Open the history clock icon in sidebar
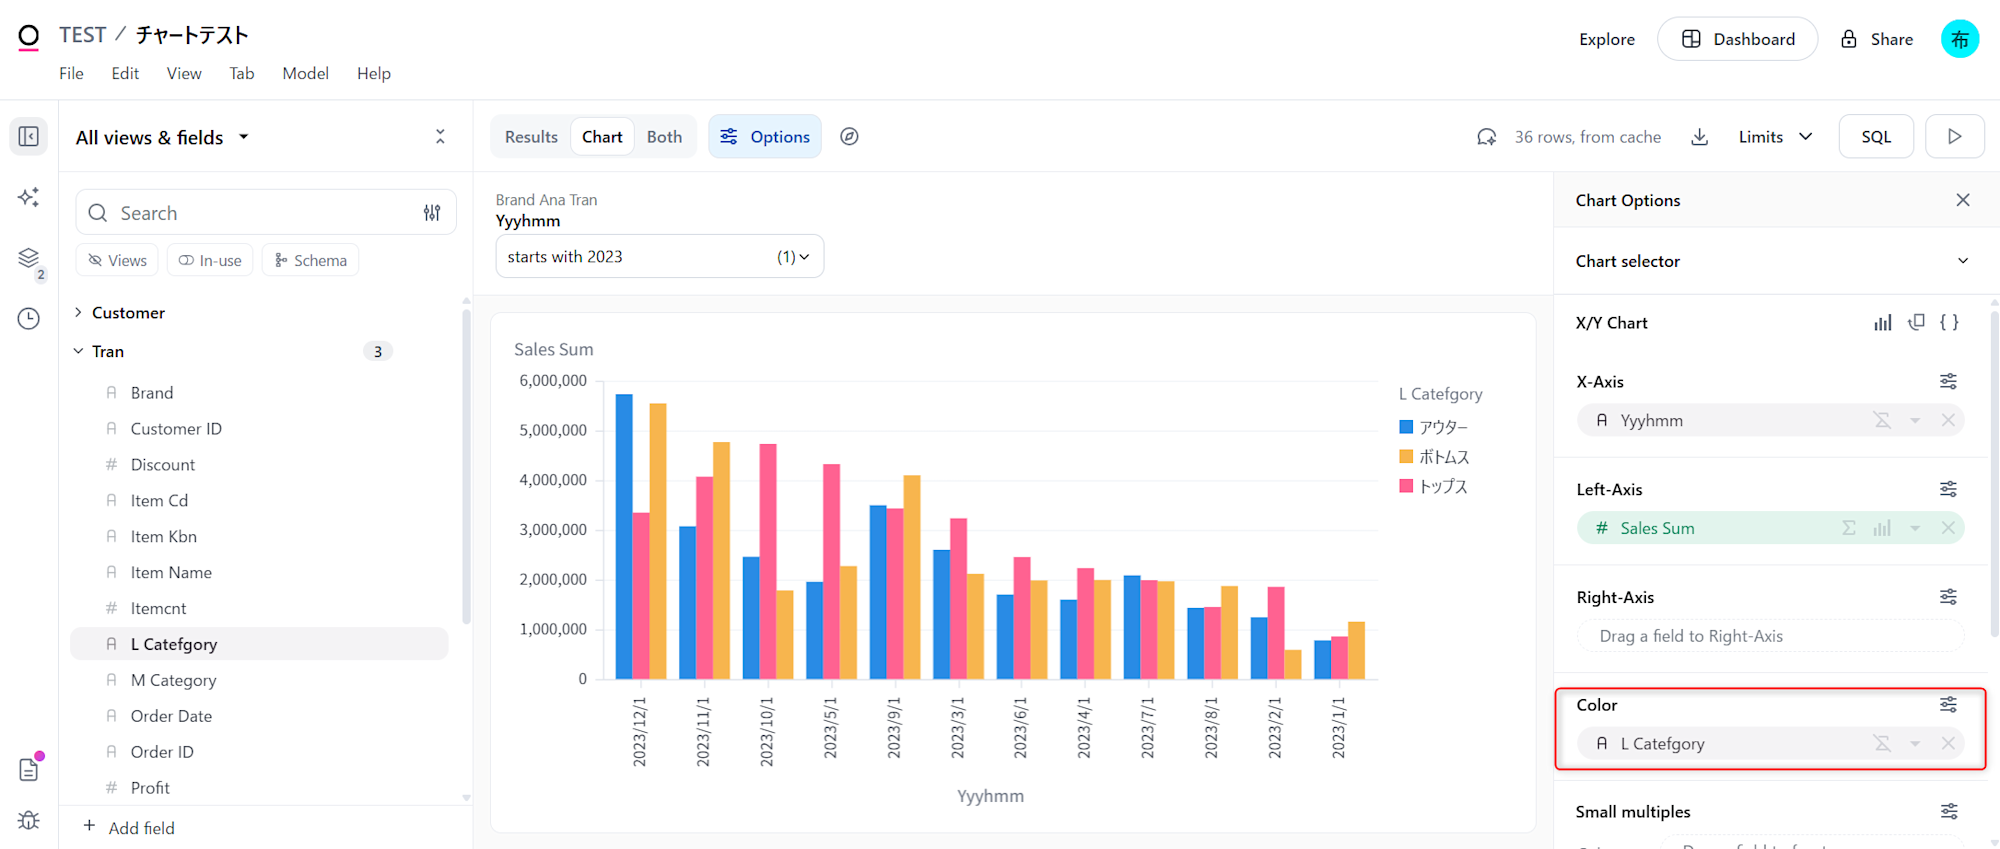2000x849 pixels. pyautogui.click(x=29, y=319)
